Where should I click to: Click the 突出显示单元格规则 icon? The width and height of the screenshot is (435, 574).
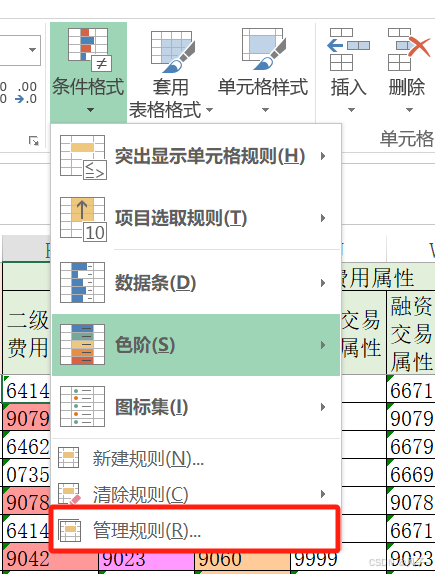(83, 157)
